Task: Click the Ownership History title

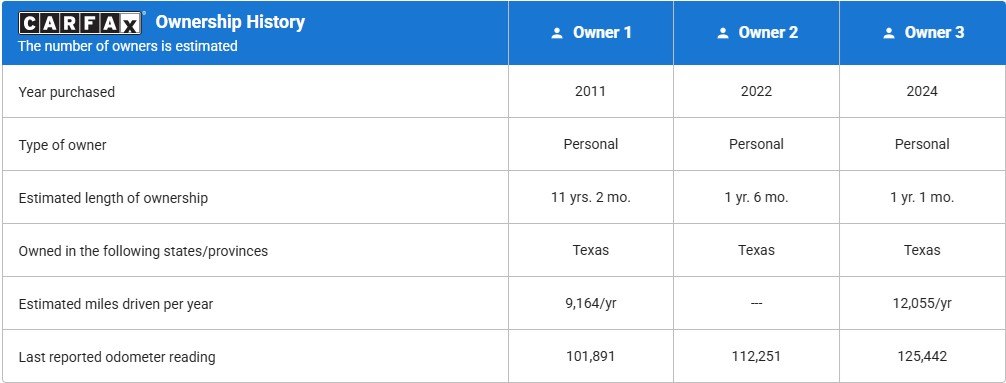Action: click(230, 22)
